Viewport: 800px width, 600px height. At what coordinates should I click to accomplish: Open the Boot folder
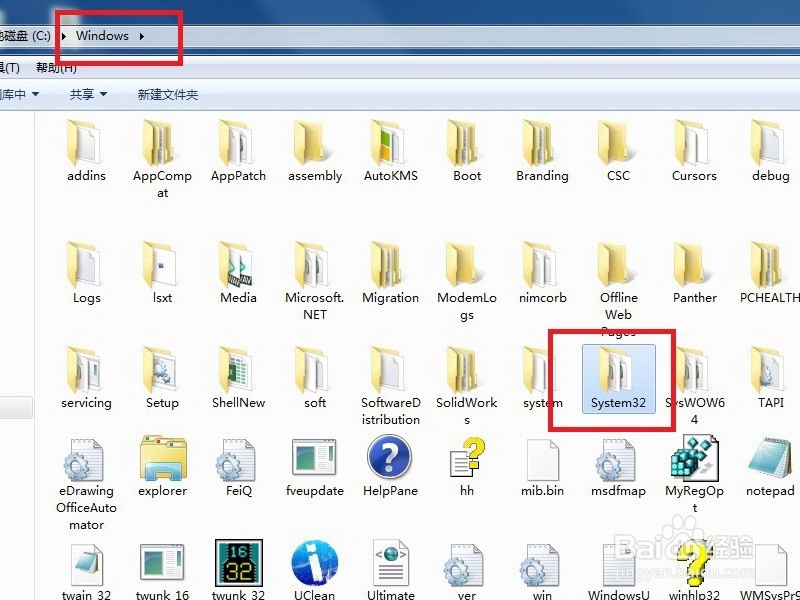(467, 151)
